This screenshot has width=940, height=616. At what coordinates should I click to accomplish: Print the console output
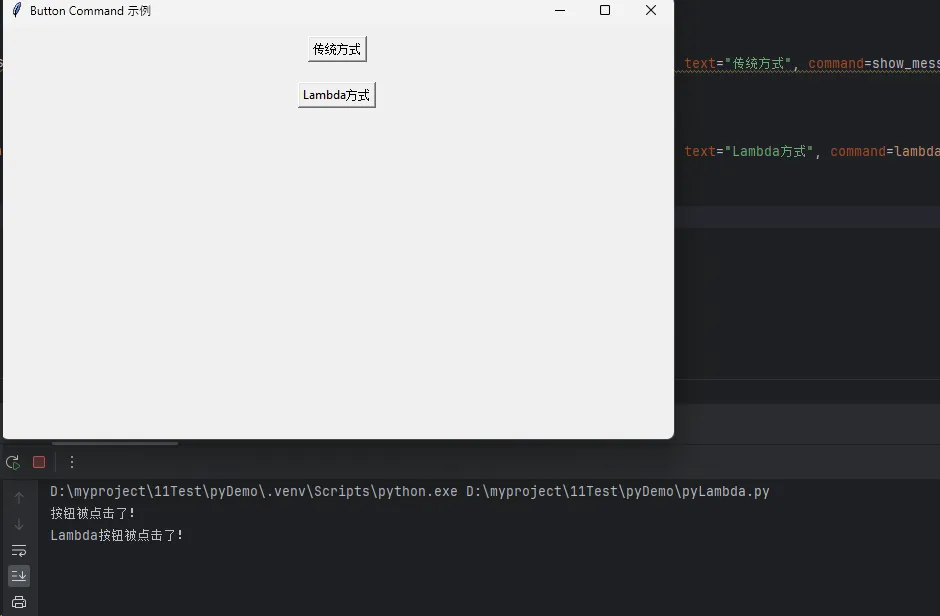click(x=19, y=602)
